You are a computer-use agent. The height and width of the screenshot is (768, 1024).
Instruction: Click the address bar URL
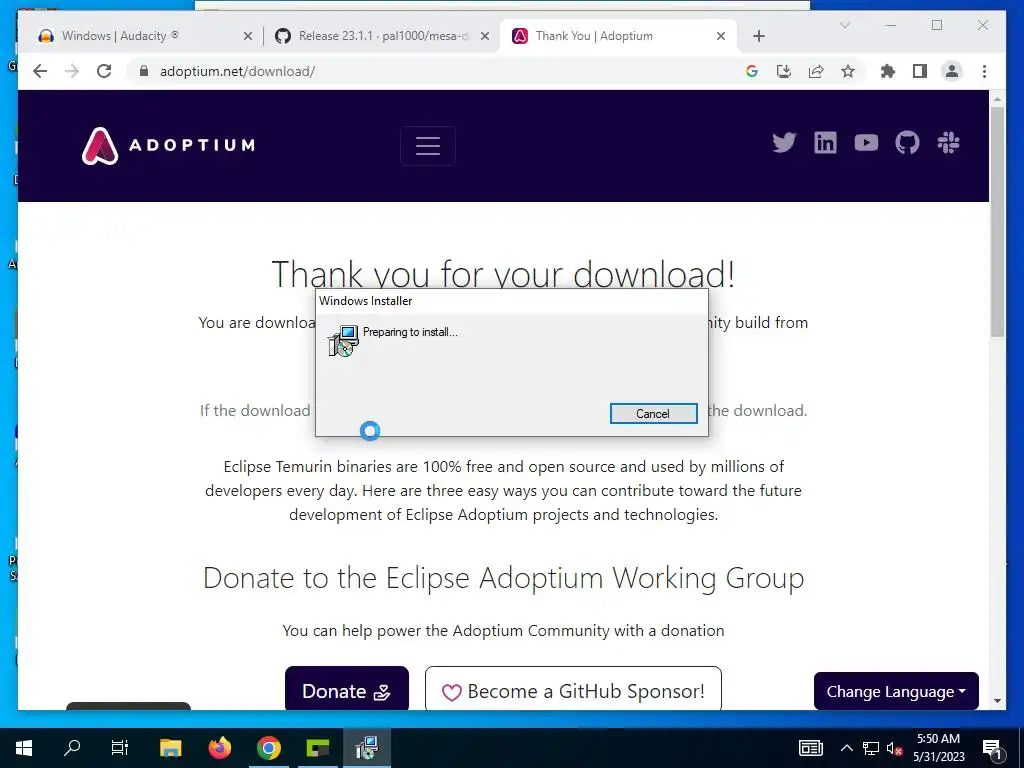[x=238, y=71]
